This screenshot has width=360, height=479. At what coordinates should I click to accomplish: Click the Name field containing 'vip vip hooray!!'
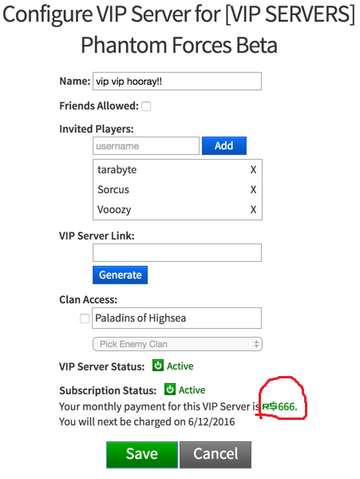[177, 81]
